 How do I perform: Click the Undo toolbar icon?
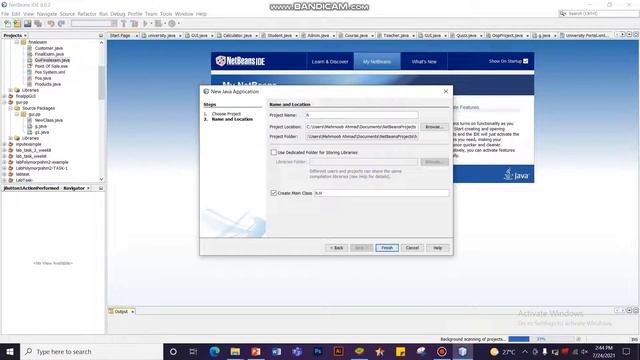click(51, 24)
